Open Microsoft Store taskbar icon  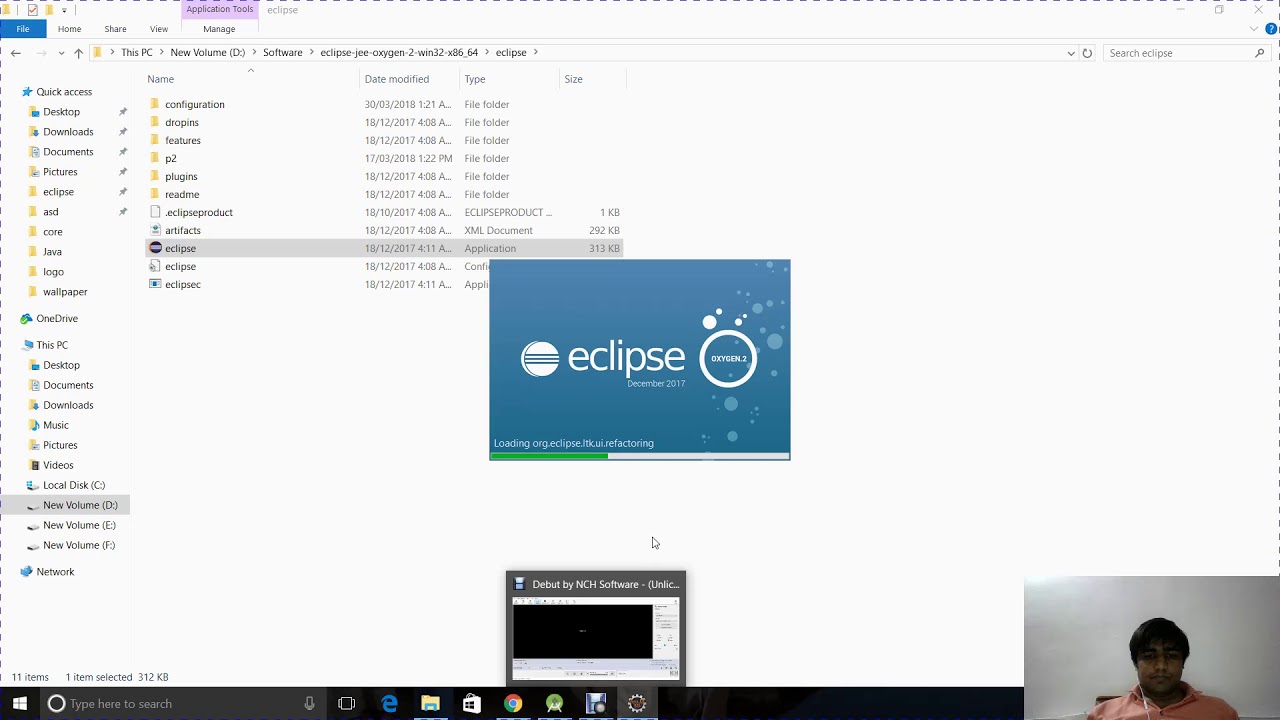(471, 704)
